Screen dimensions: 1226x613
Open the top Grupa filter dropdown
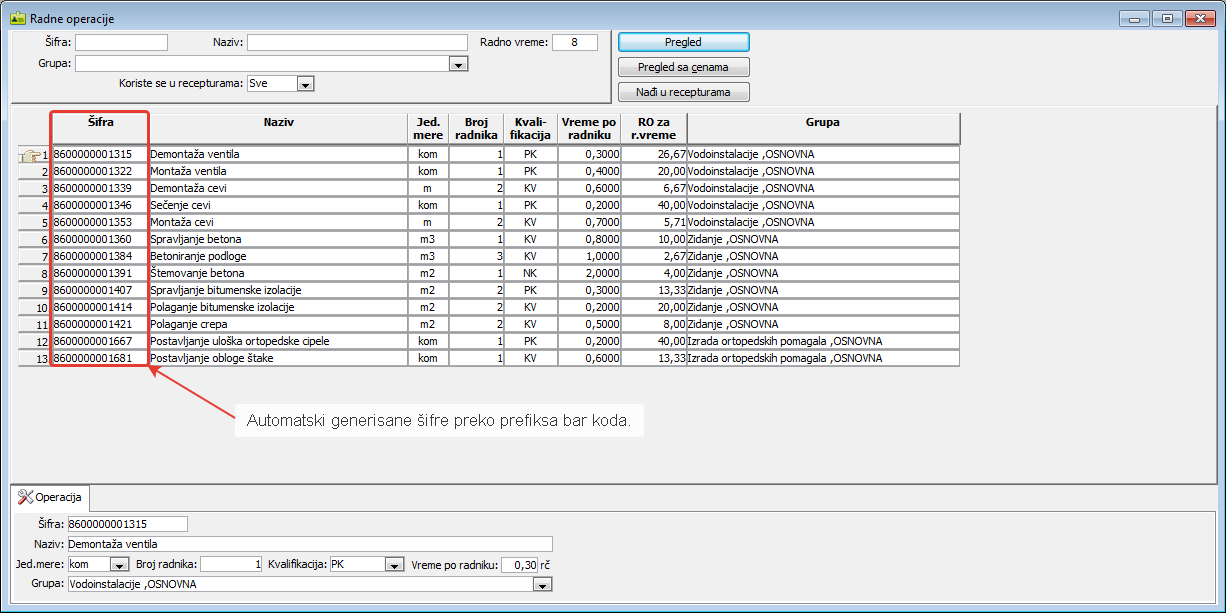459,64
